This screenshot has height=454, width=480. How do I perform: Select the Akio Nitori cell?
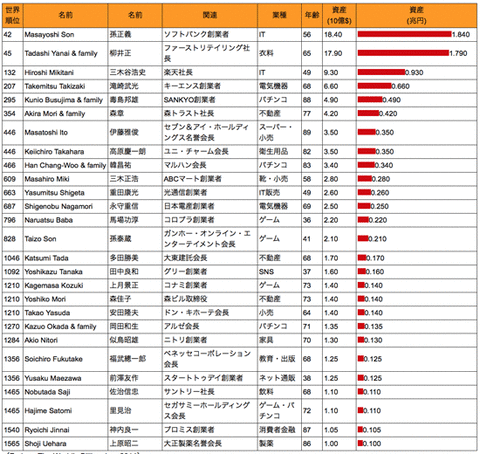pyautogui.click(x=65, y=340)
